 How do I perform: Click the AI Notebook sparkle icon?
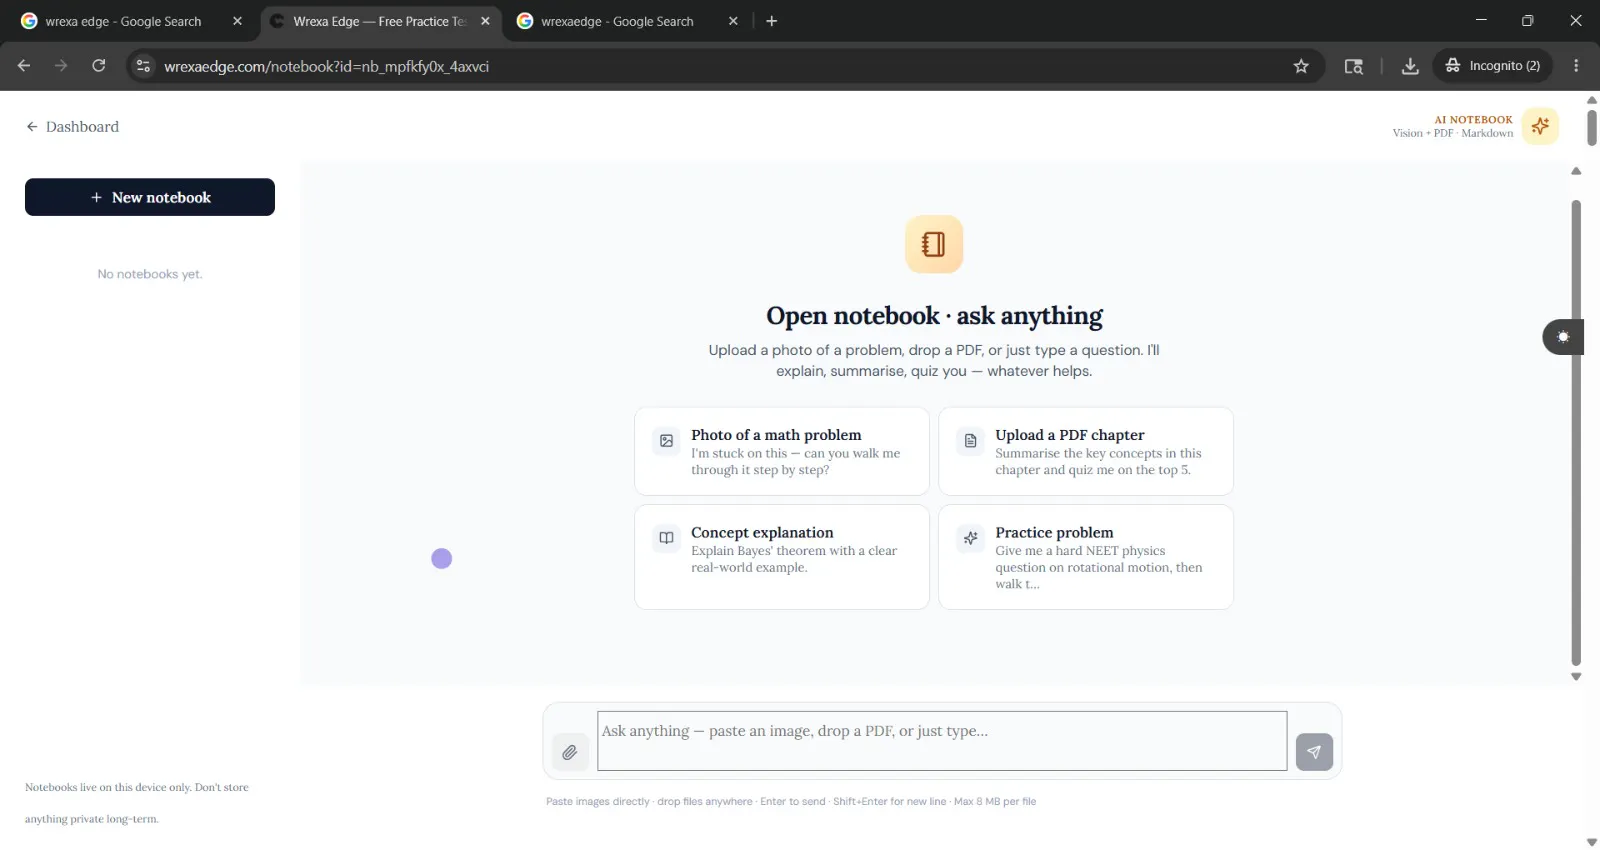[x=1540, y=126]
